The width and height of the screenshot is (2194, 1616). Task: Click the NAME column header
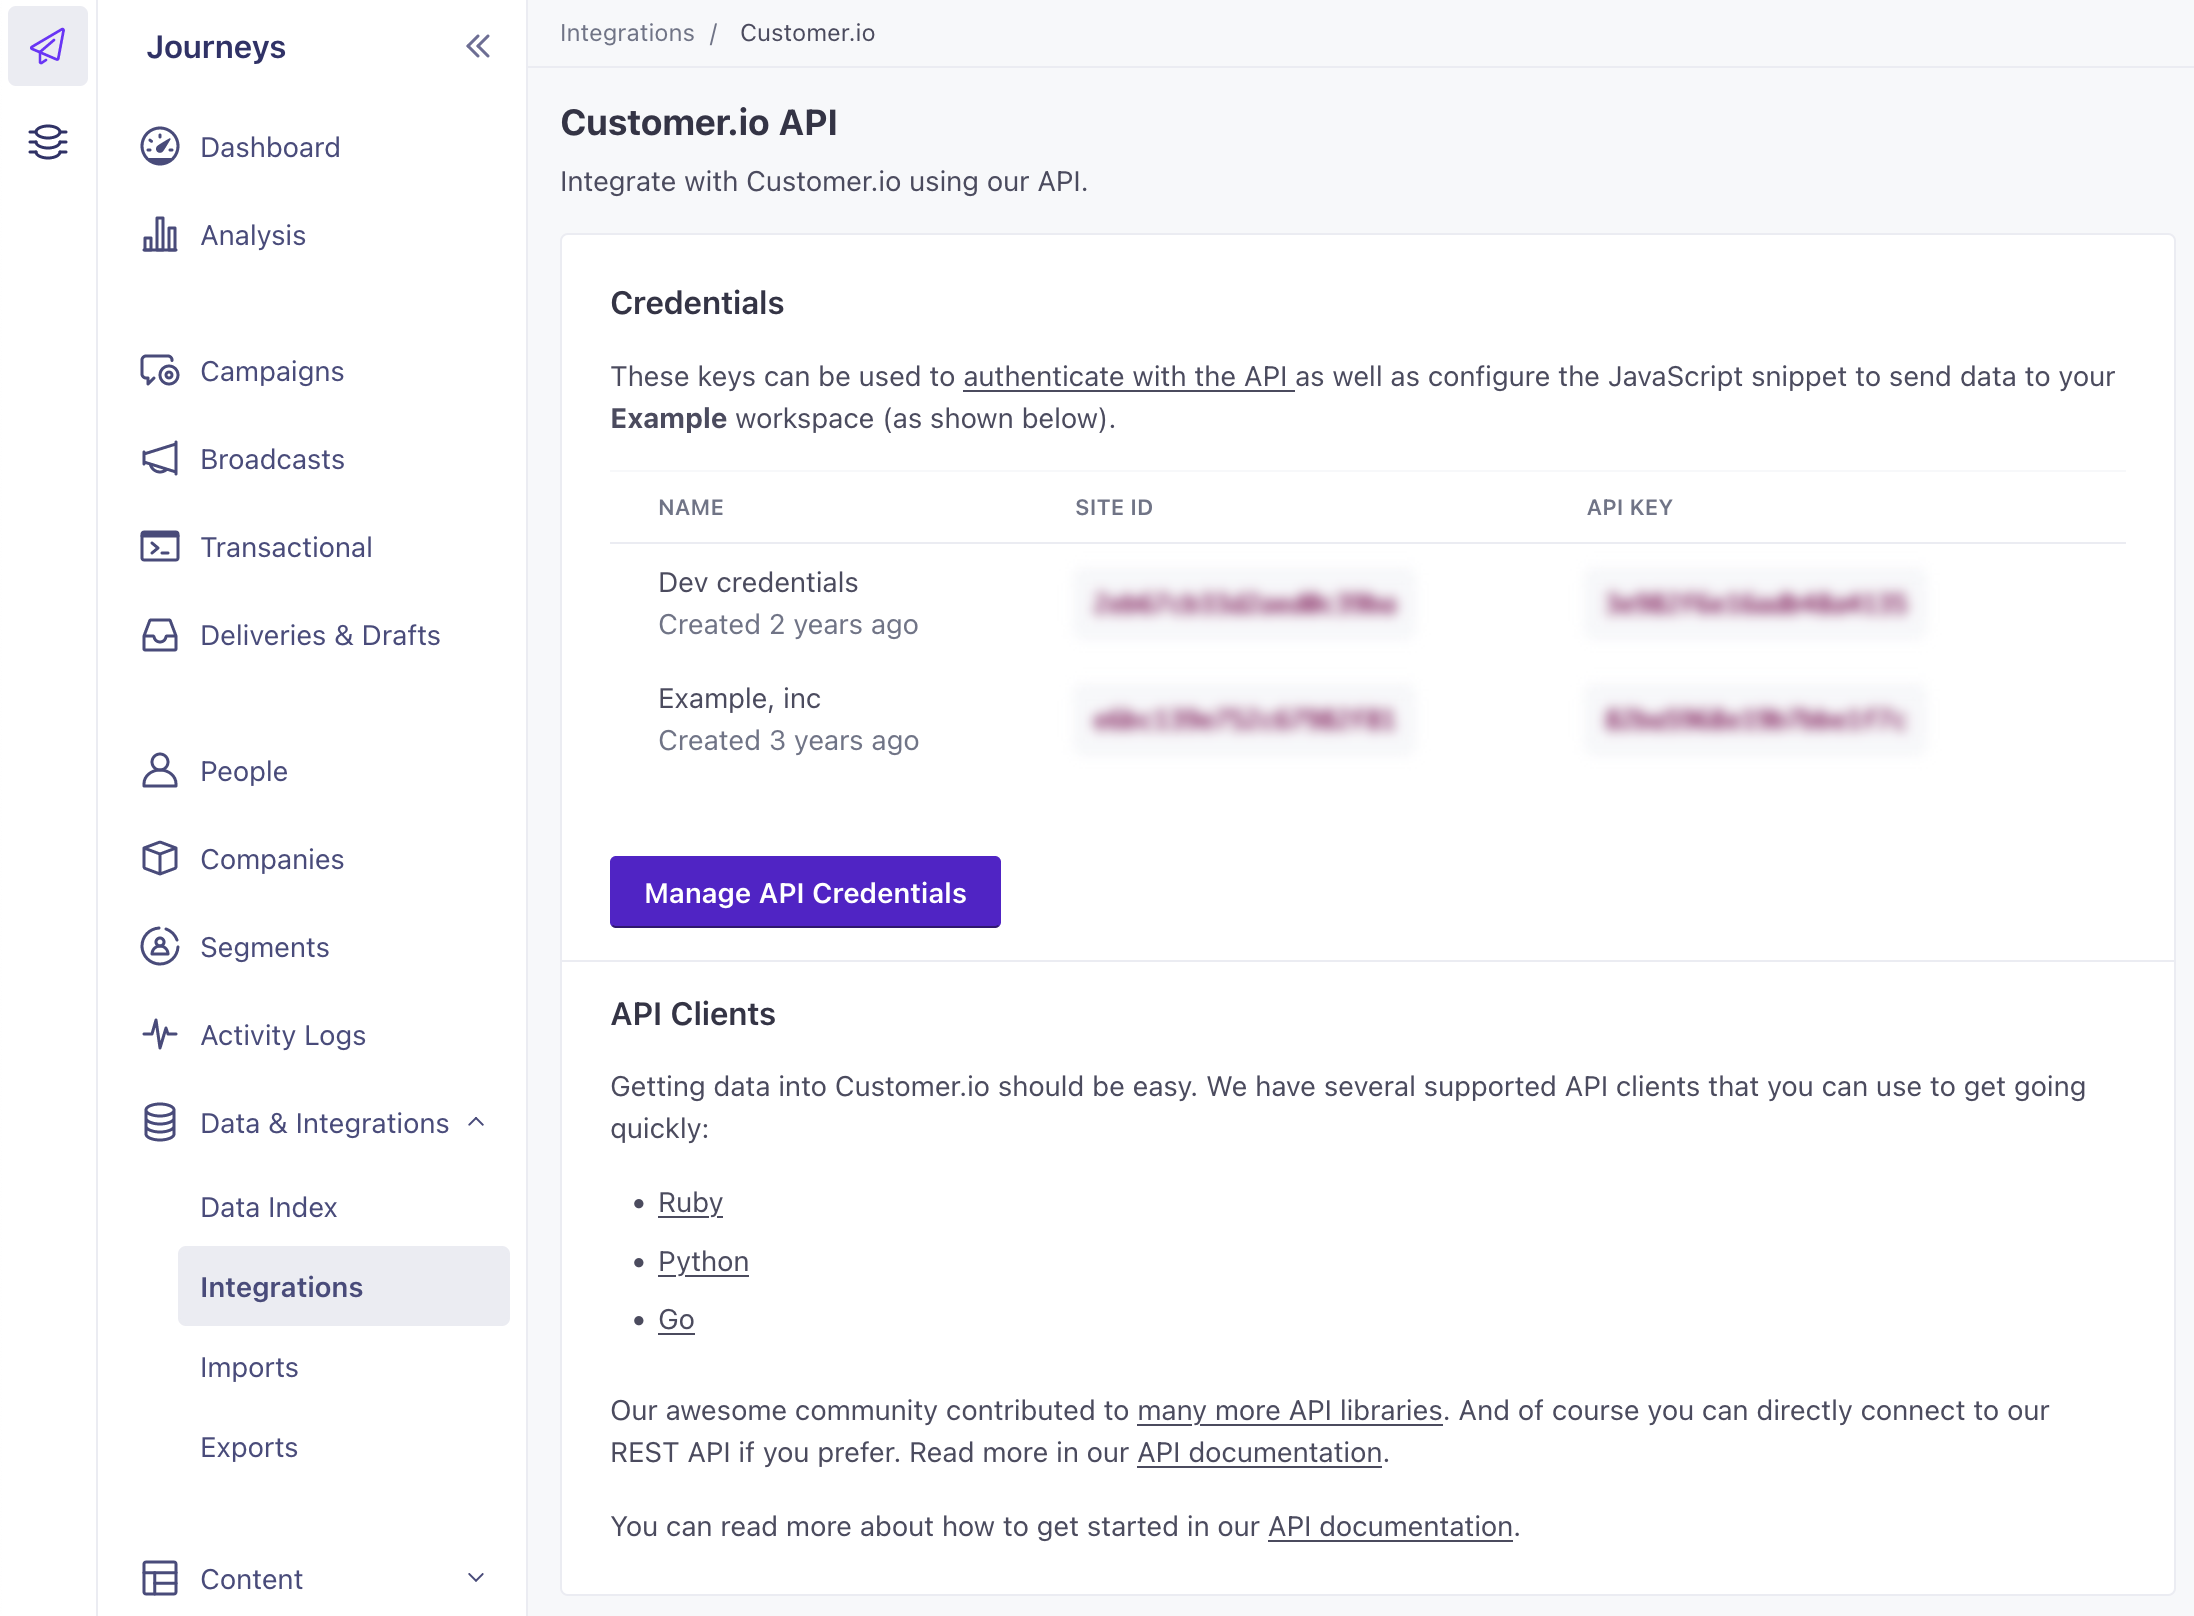pos(691,507)
